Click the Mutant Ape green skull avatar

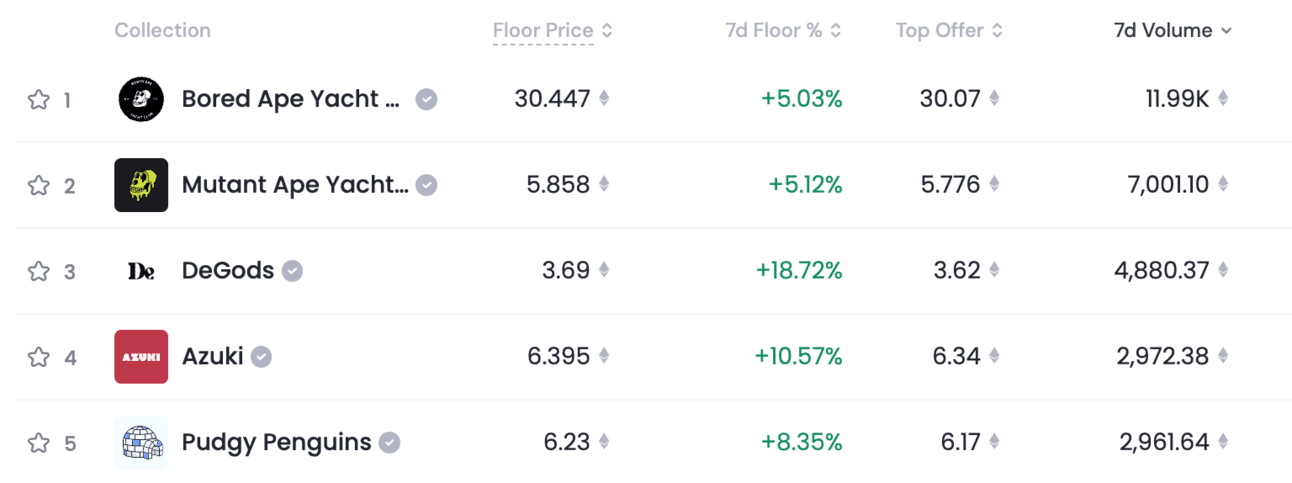tap(141, 185)
